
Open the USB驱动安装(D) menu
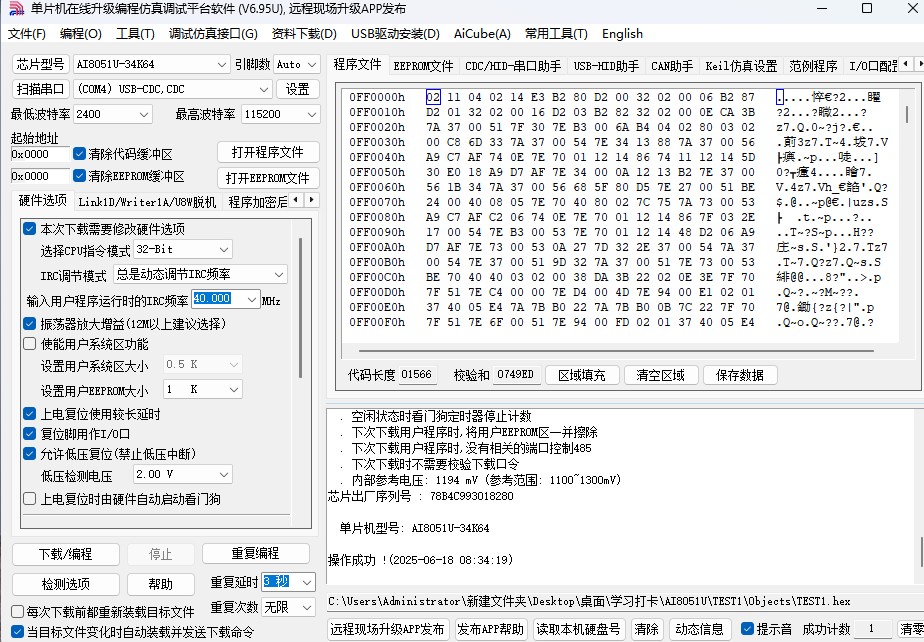pyautogui.click(x=395, y=34)
